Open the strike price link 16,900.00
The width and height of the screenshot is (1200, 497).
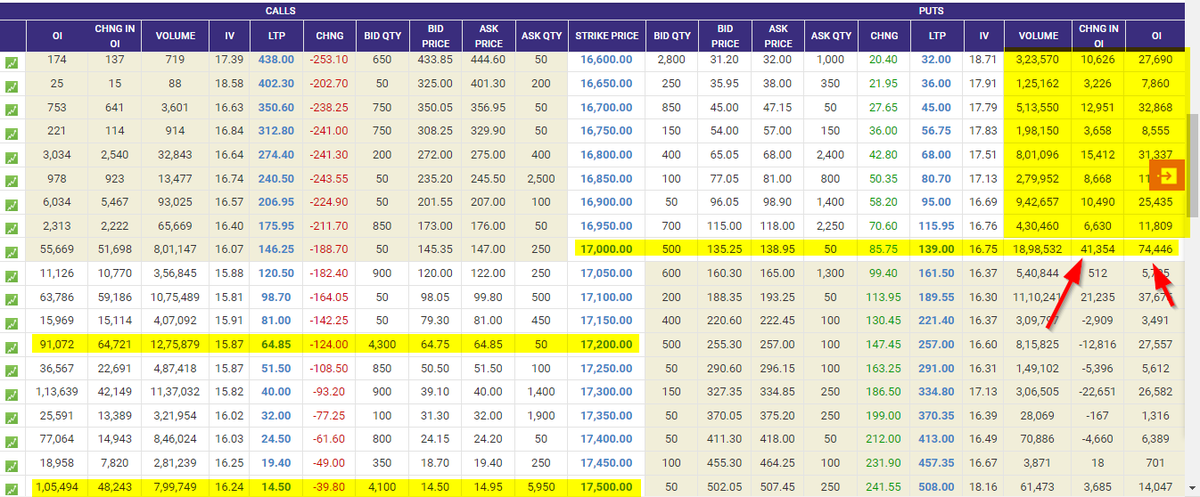click(x=606, y=202)
